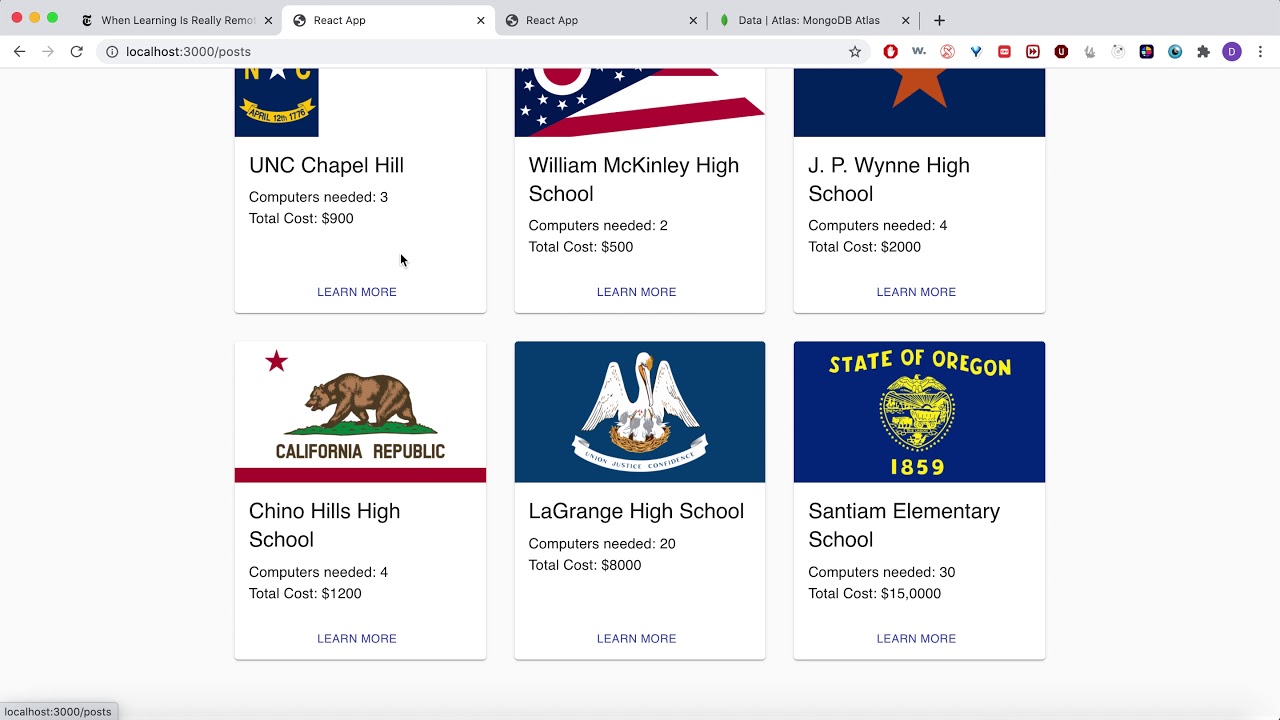
Task: Click the State of Oregon flag image
Action: pos(919,412)
